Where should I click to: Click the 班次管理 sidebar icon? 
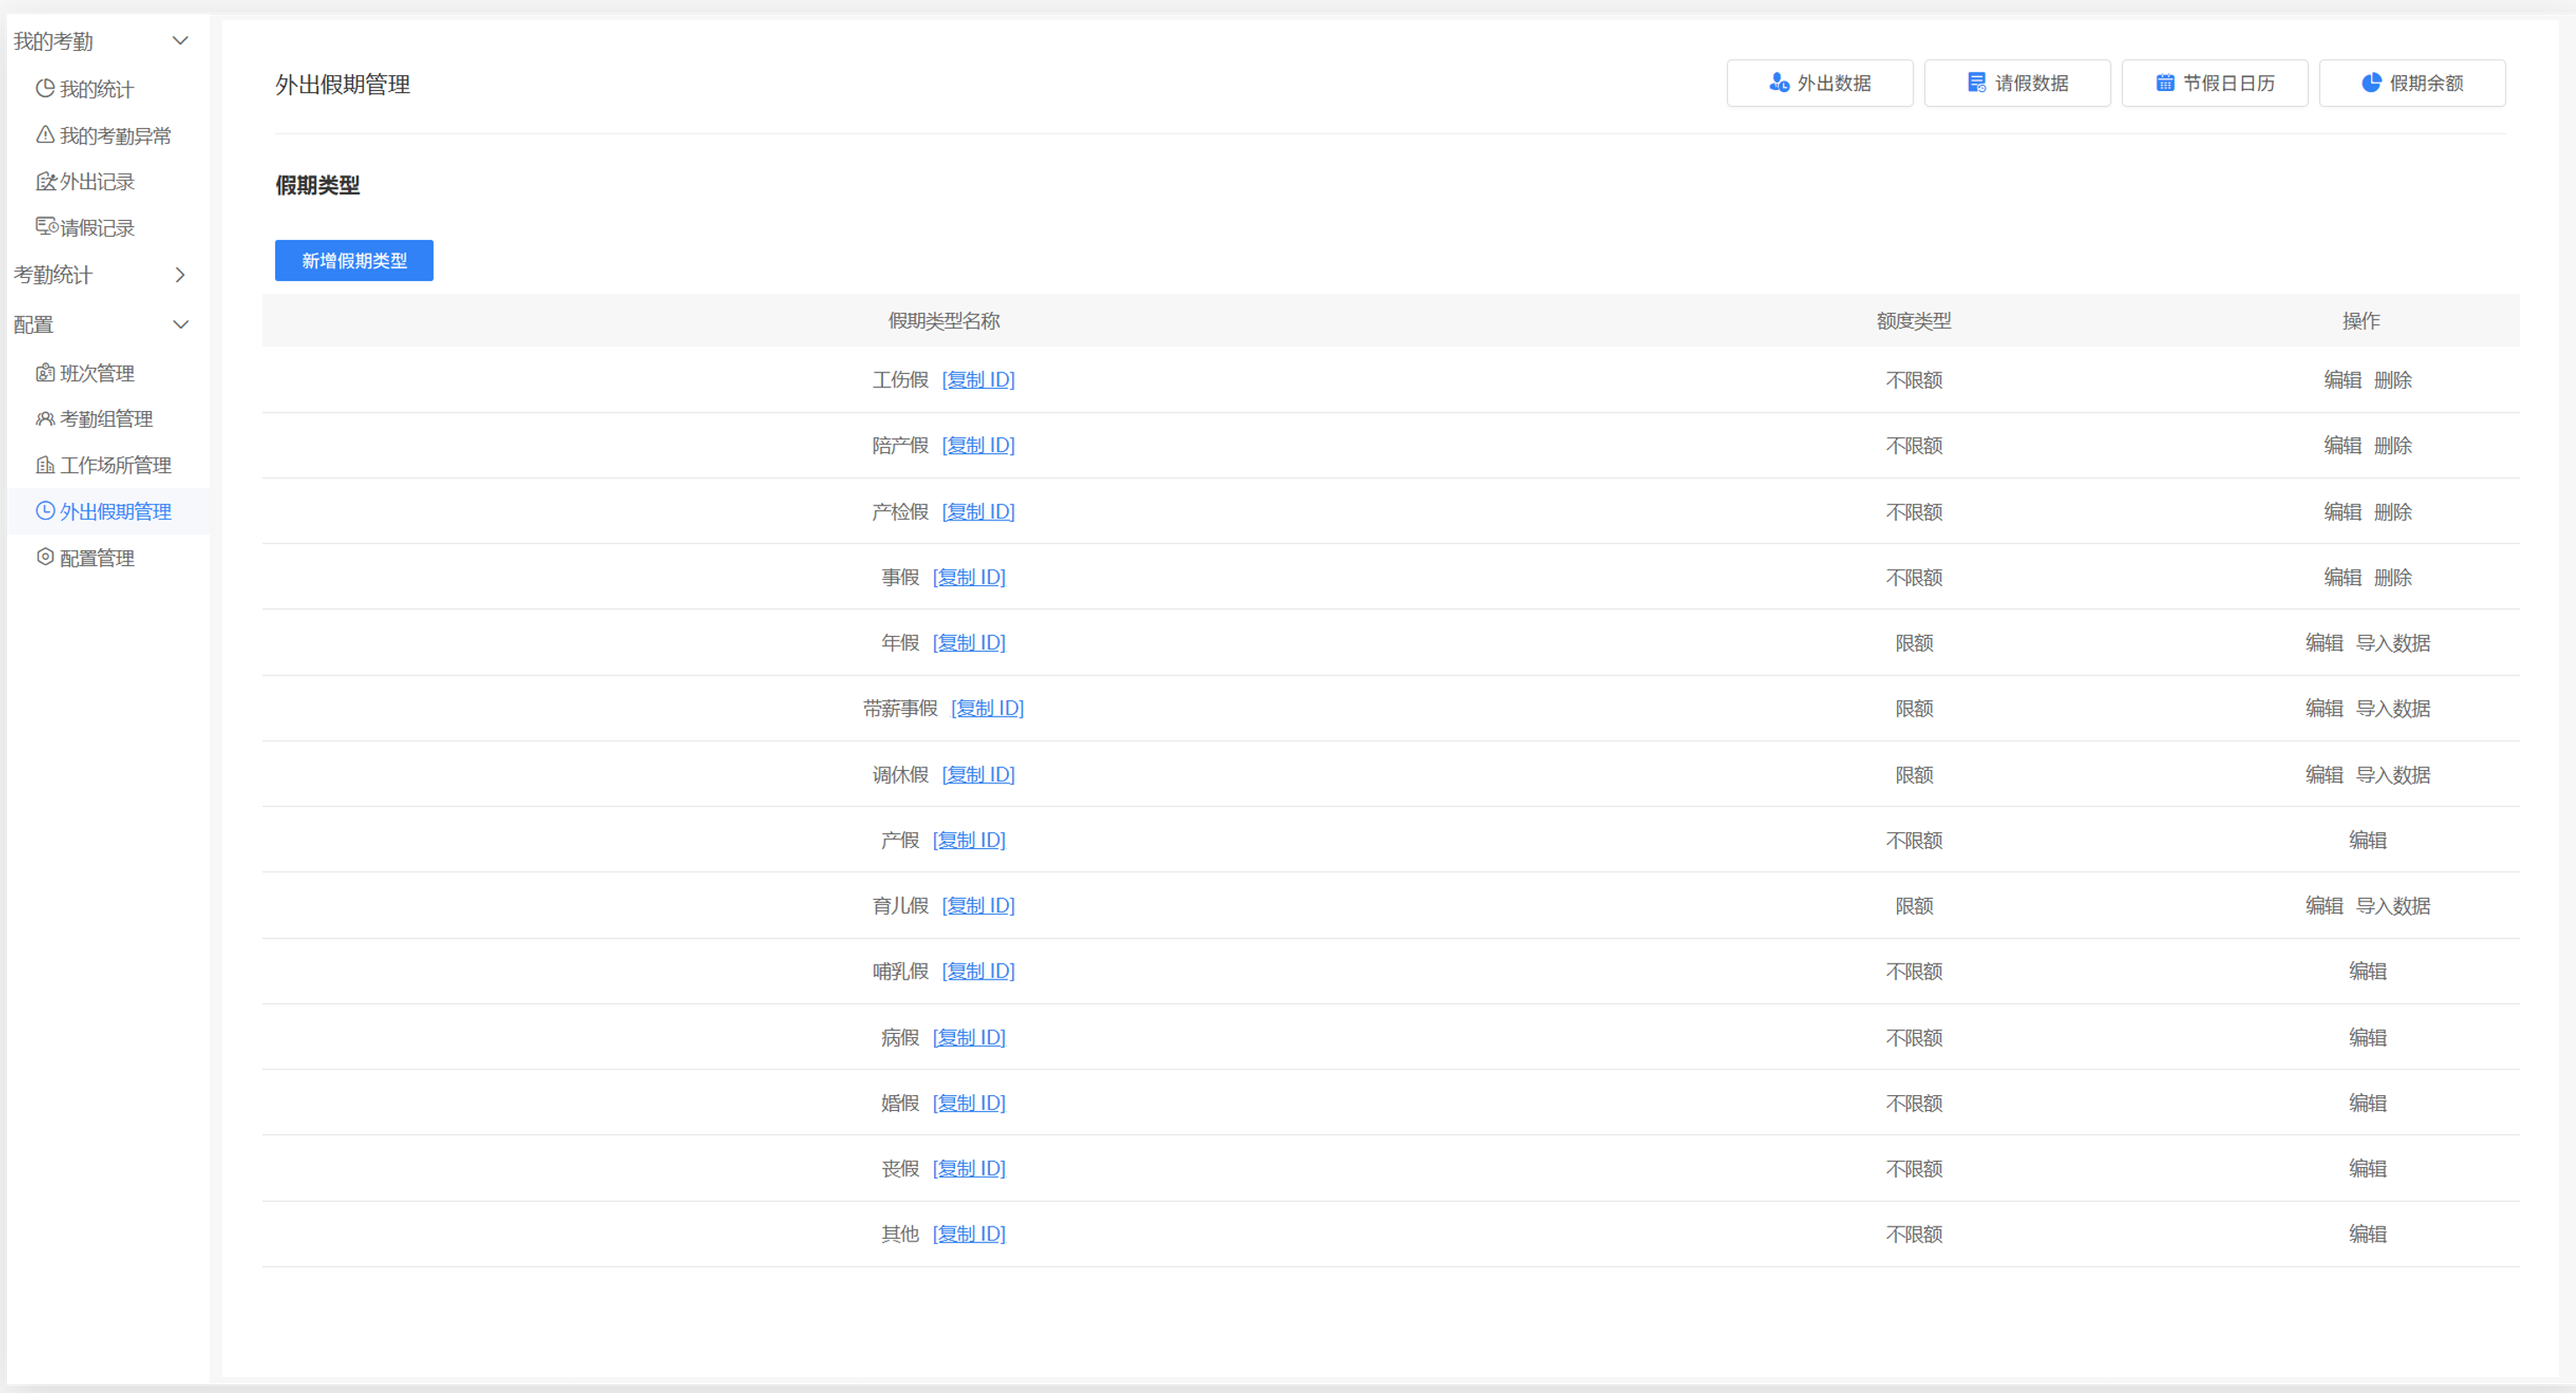[x=45, y=373]
